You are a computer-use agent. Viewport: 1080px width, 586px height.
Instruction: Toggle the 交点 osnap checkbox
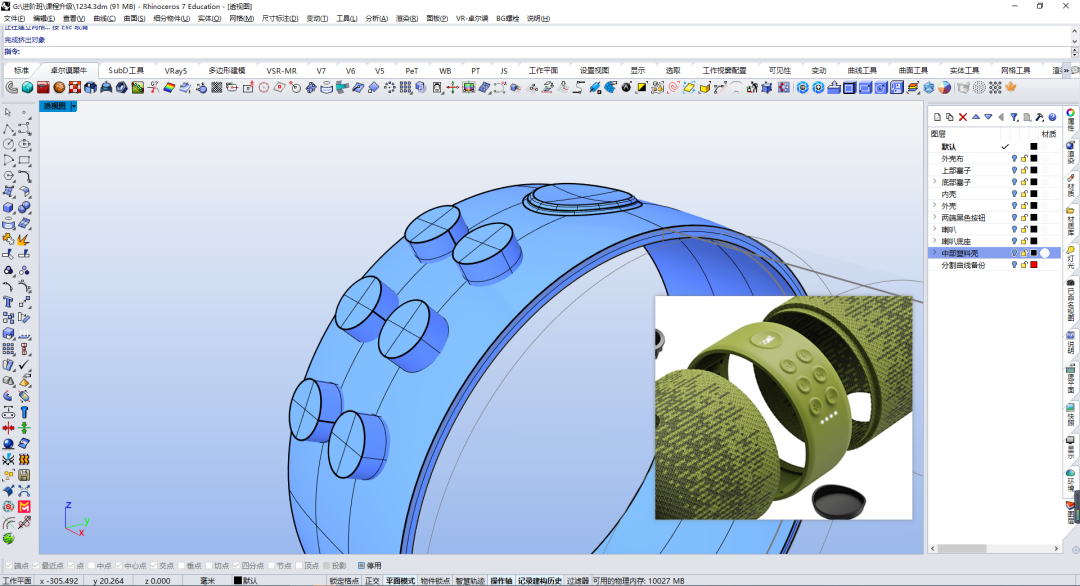tap(154, 565)
